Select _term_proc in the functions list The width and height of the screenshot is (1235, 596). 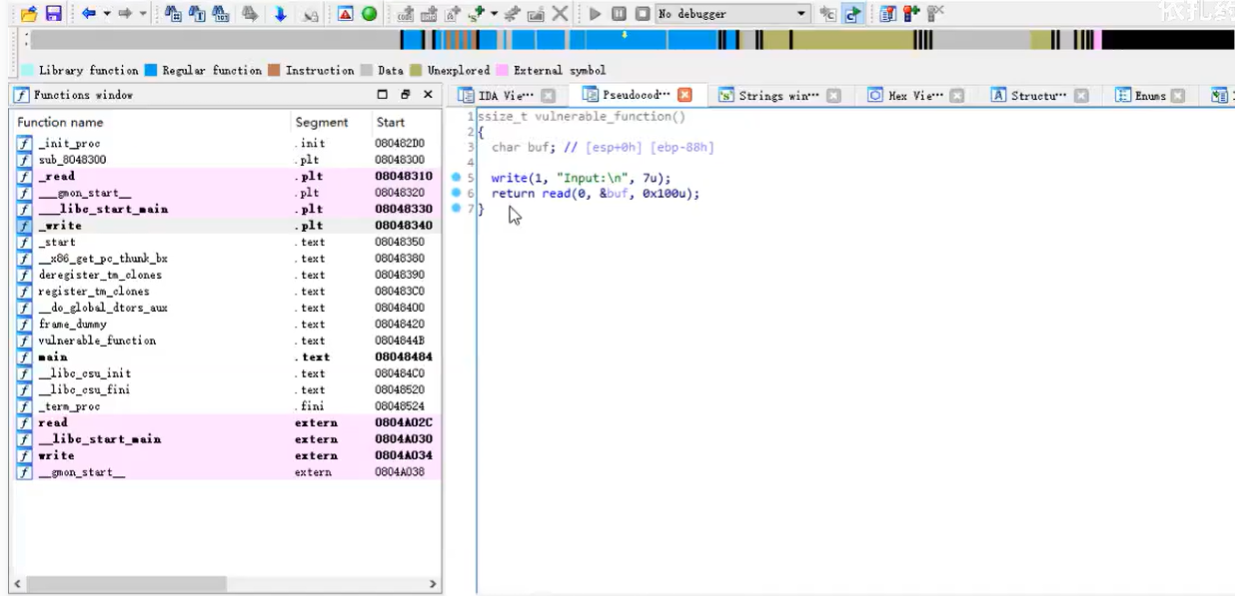(x=227, y=407)
